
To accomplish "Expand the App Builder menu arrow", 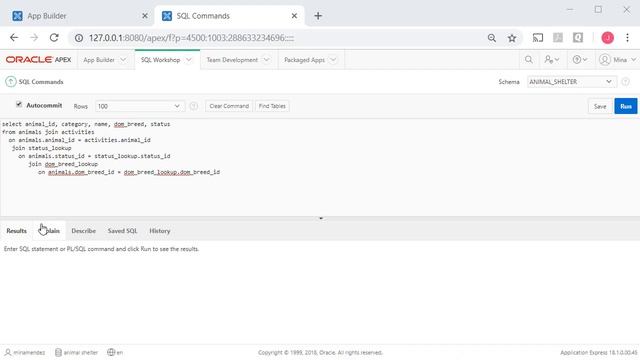I will coord(123,60).
